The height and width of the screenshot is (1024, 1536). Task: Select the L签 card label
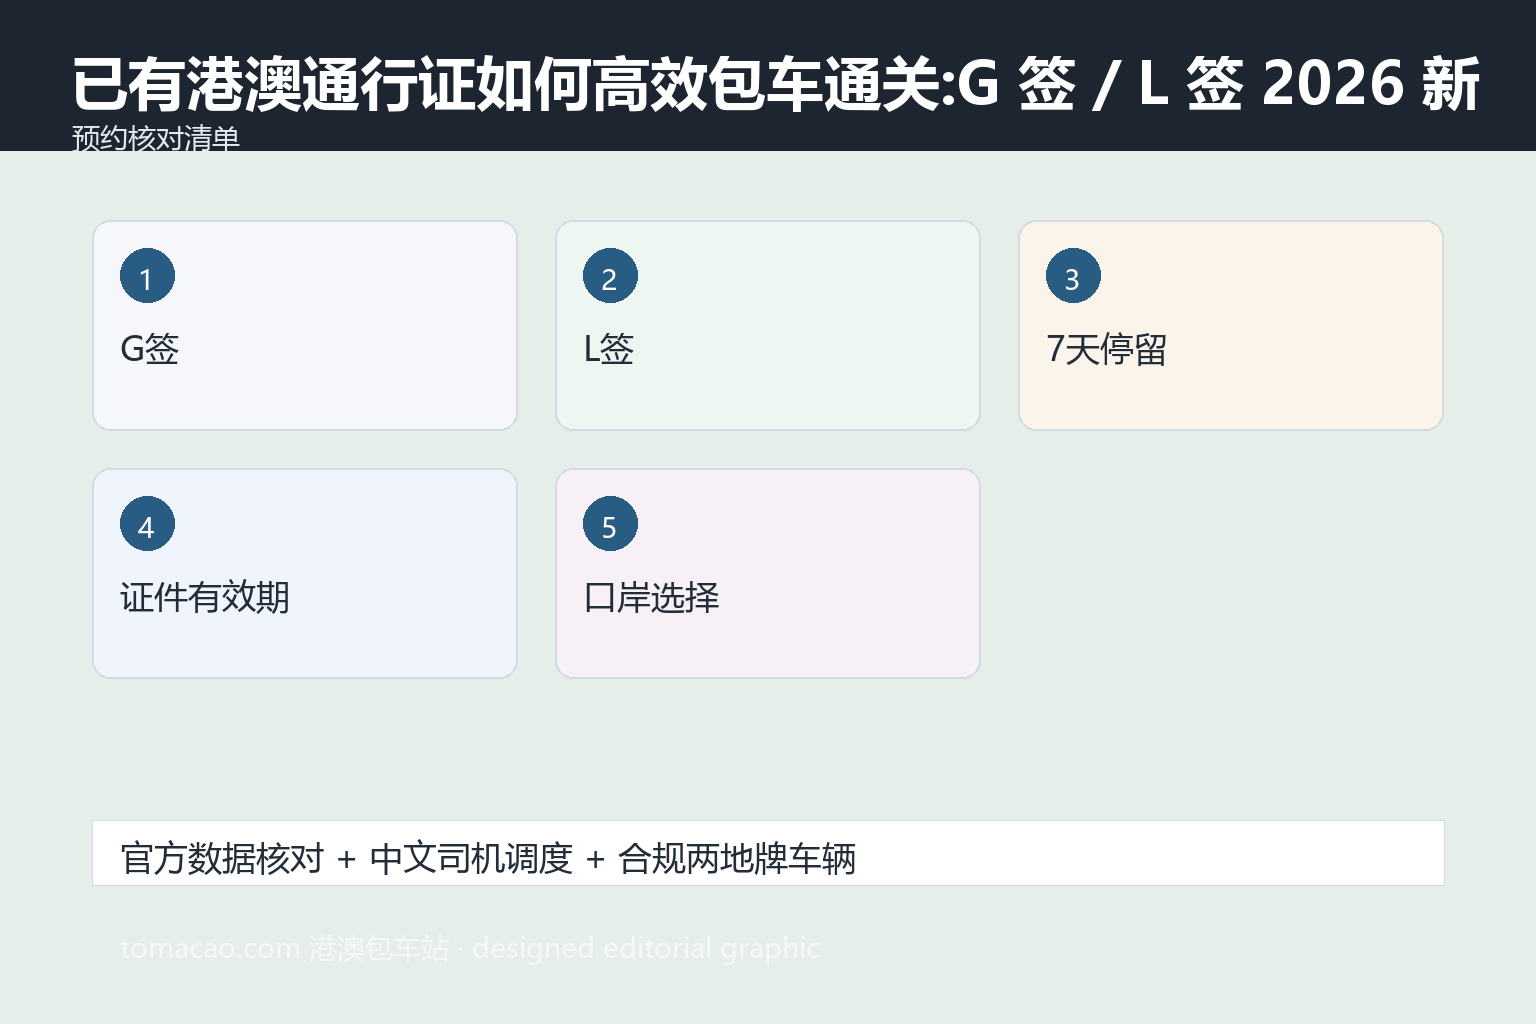[x=609, y=349]
